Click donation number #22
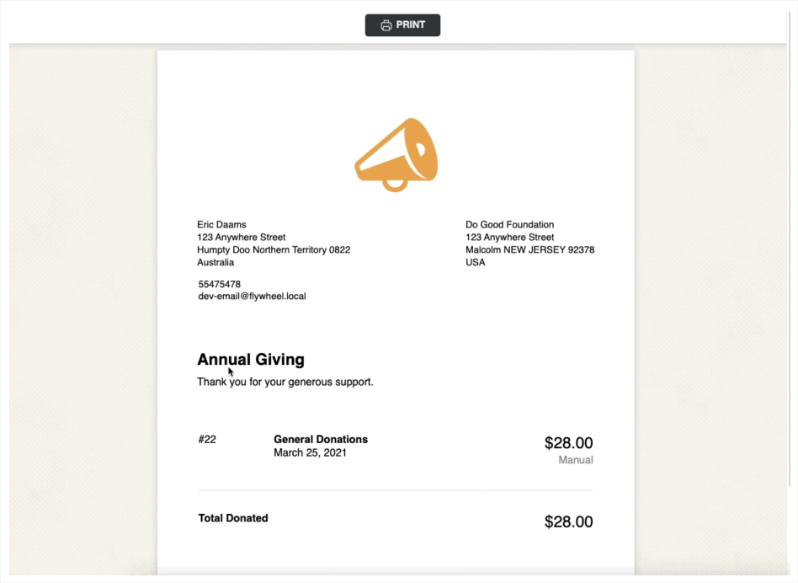Viewport: 798px width, 583px height. click(207, 439)
